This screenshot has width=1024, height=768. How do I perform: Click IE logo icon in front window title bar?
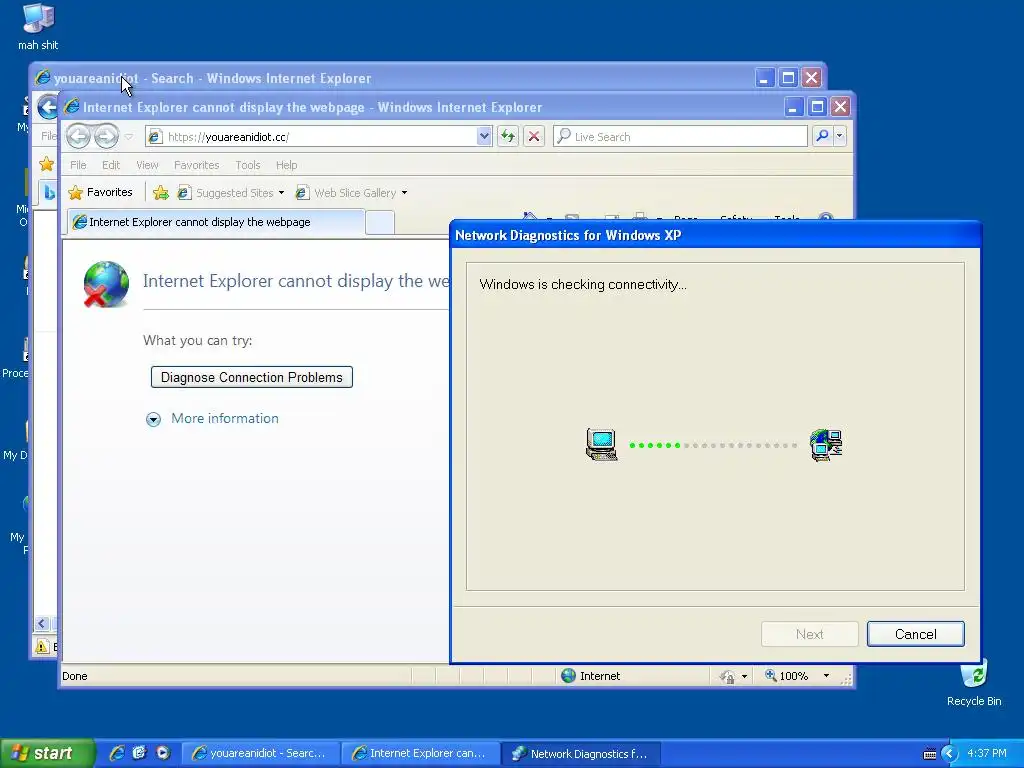[71, 106]
